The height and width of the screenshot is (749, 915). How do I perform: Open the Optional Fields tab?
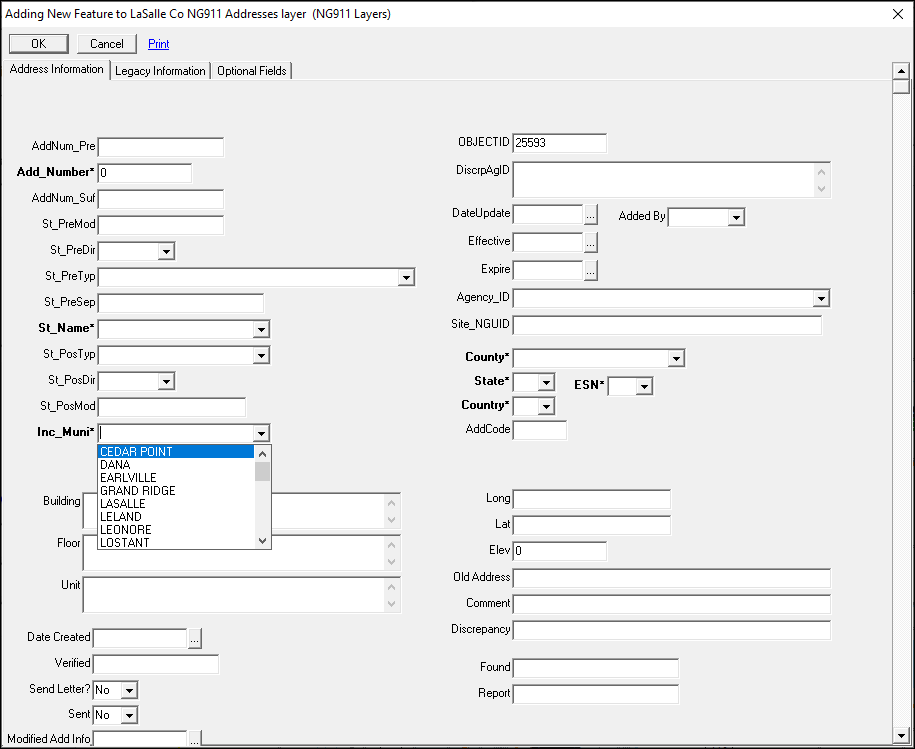[x=252, y=71]
